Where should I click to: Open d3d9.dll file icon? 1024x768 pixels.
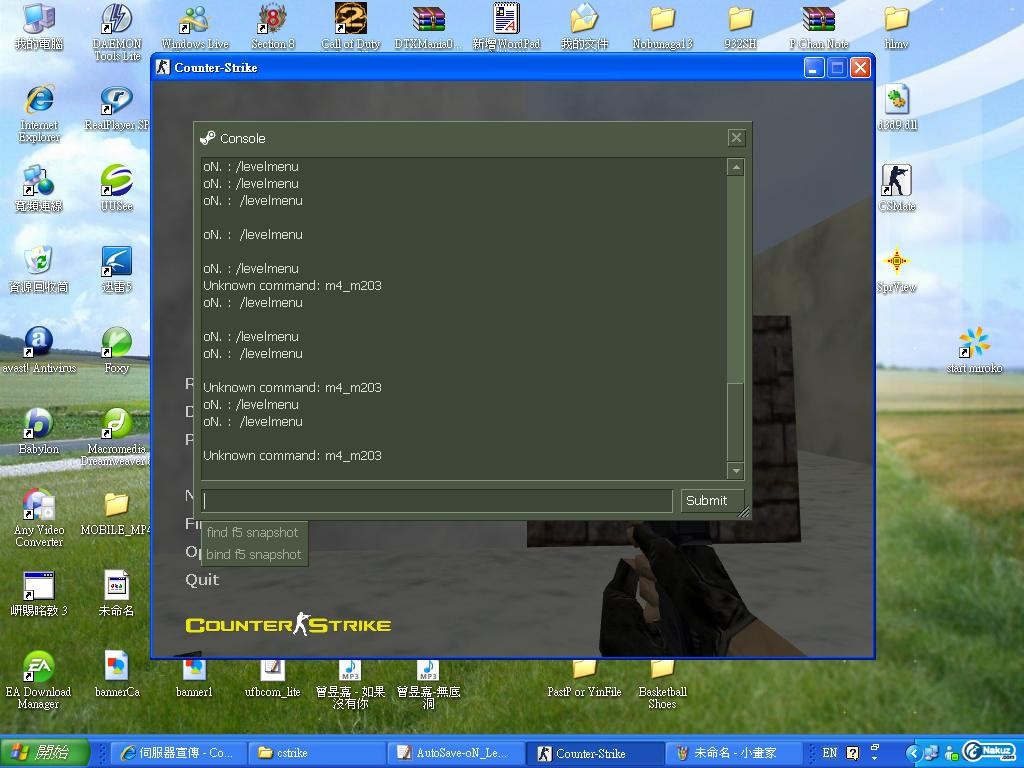897,108
